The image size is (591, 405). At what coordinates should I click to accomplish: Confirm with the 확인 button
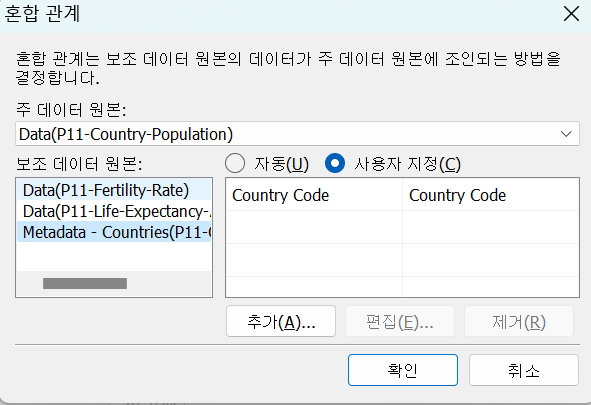pos(403,370)
